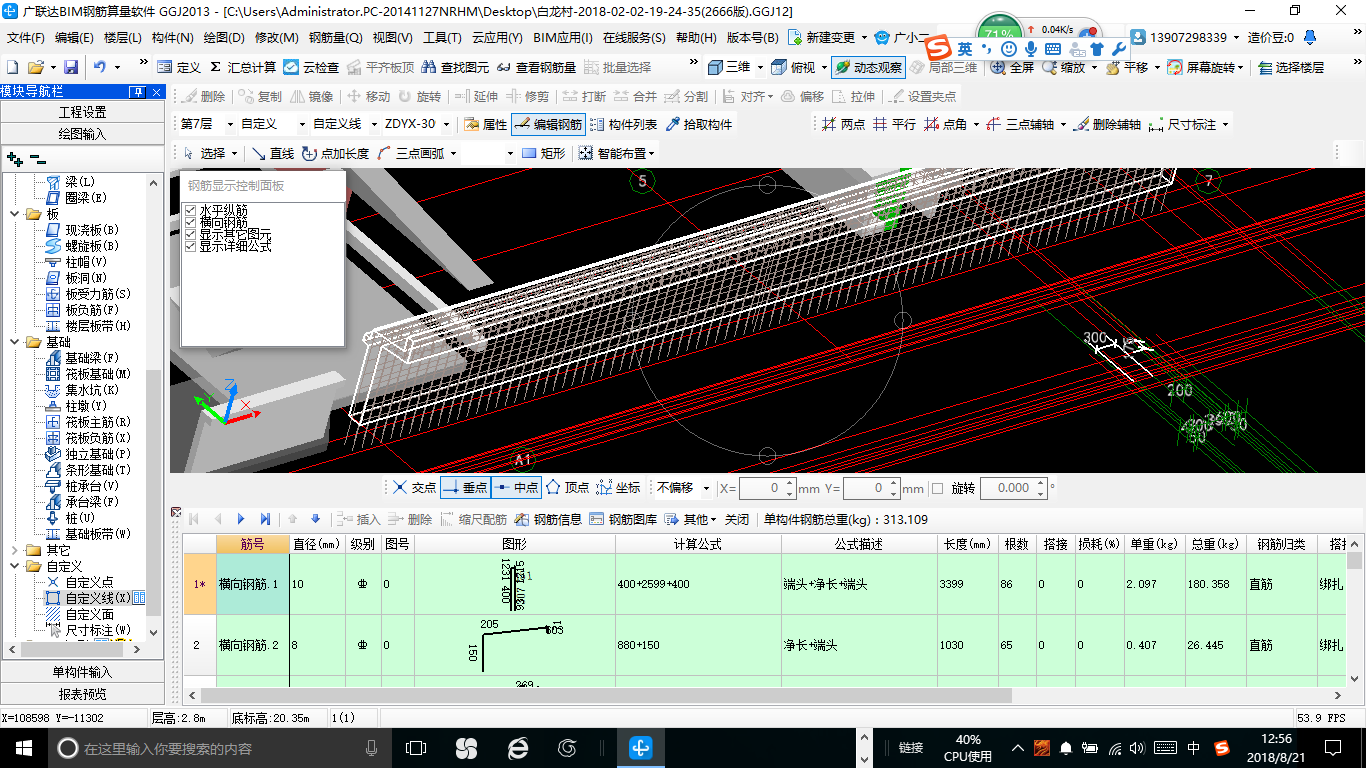Toggle 中点 midpoint snap

(x=516, y=488)
